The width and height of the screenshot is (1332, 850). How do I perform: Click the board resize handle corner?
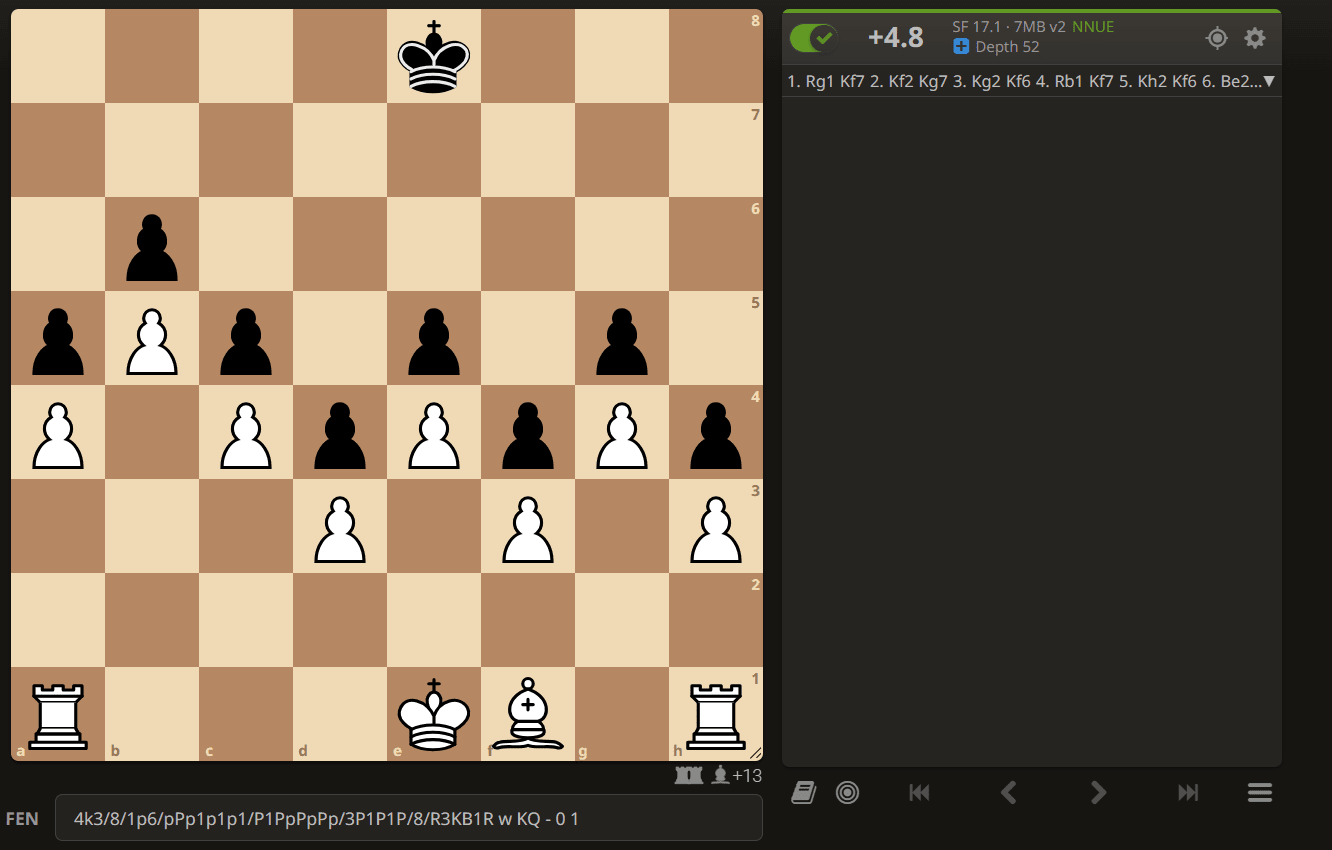point(756,754)
